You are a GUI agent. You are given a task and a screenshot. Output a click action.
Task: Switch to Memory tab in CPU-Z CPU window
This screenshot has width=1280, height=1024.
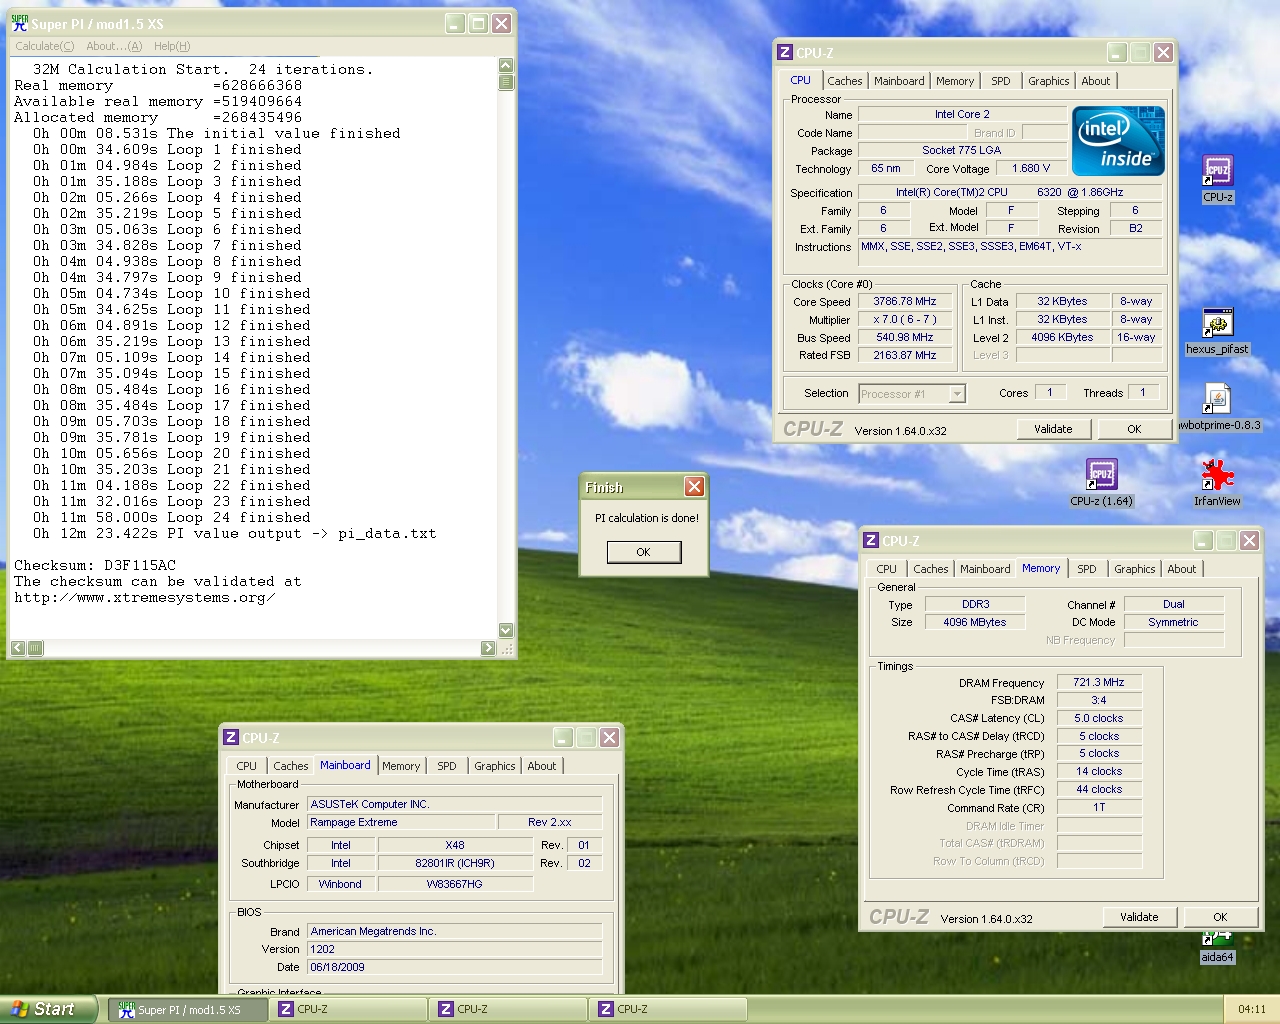pos(955,82)
